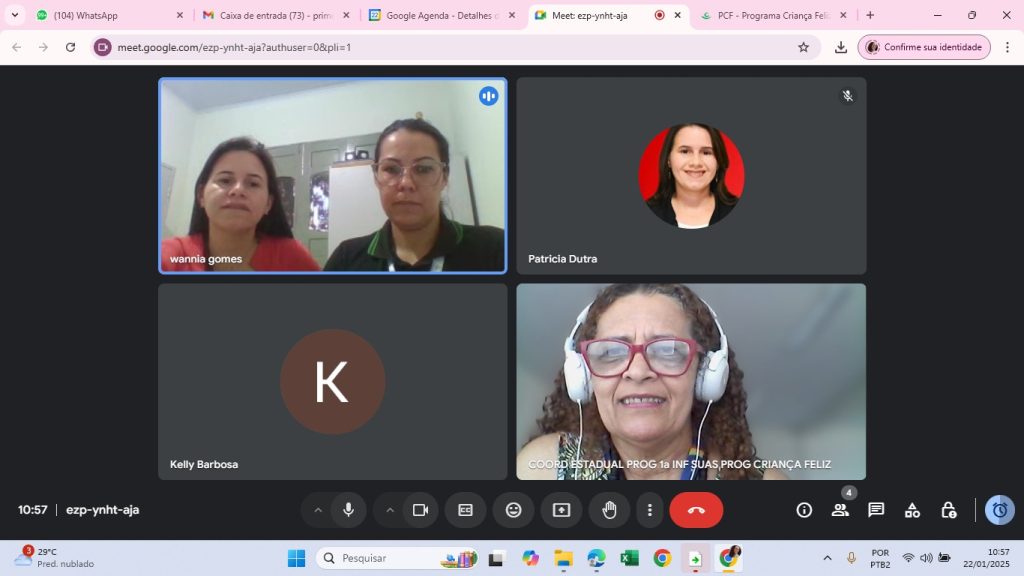
Task: Hang up with the red leave call button
Action: tap(696, 510)
